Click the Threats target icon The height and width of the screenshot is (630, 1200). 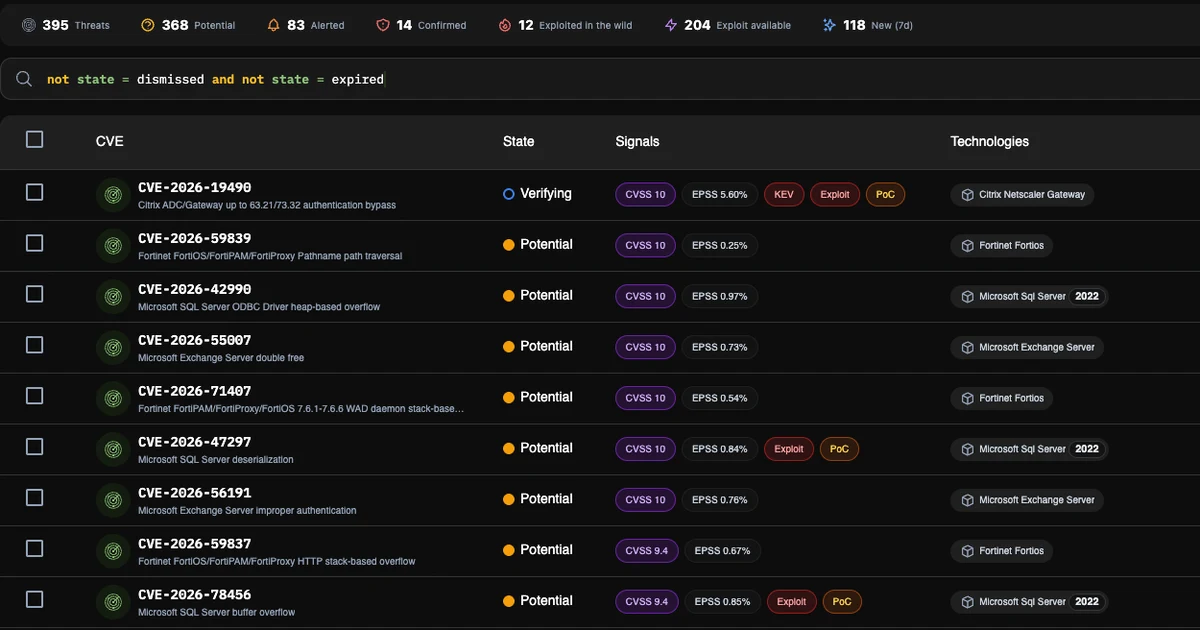click(28, 25)
